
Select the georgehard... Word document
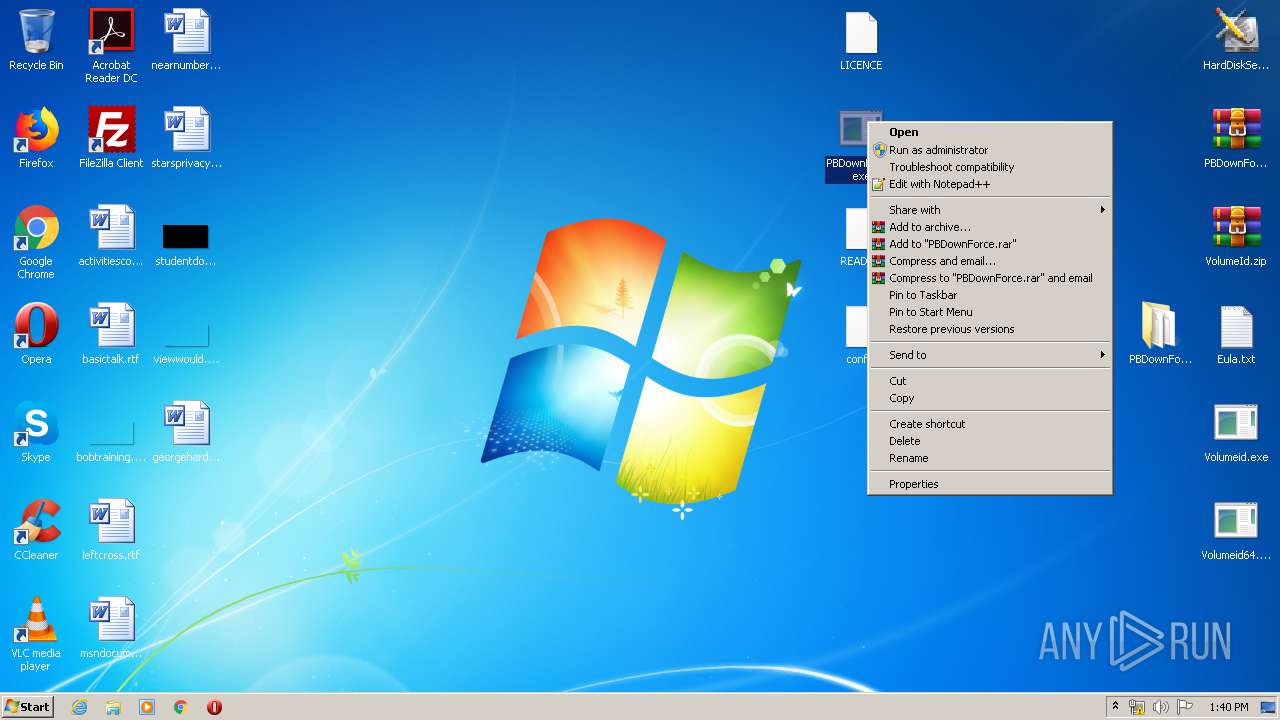click(186, 432)
